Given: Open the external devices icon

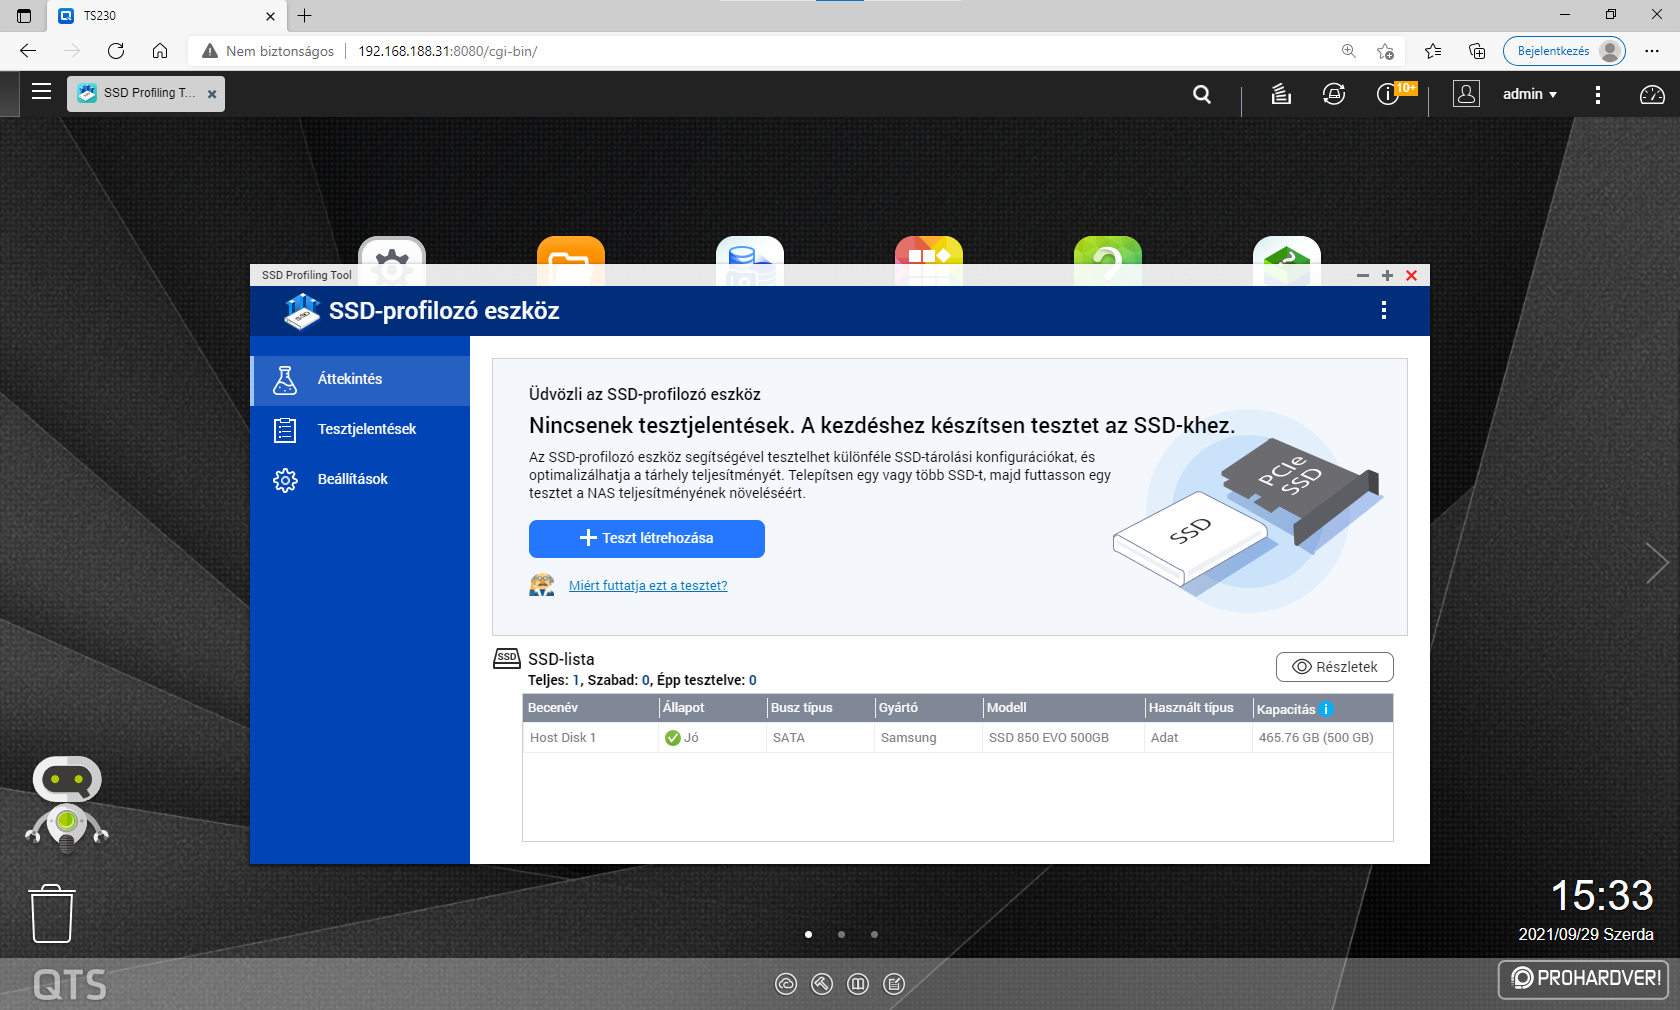Looking at the screenshot, I should tap(1334, 94).
